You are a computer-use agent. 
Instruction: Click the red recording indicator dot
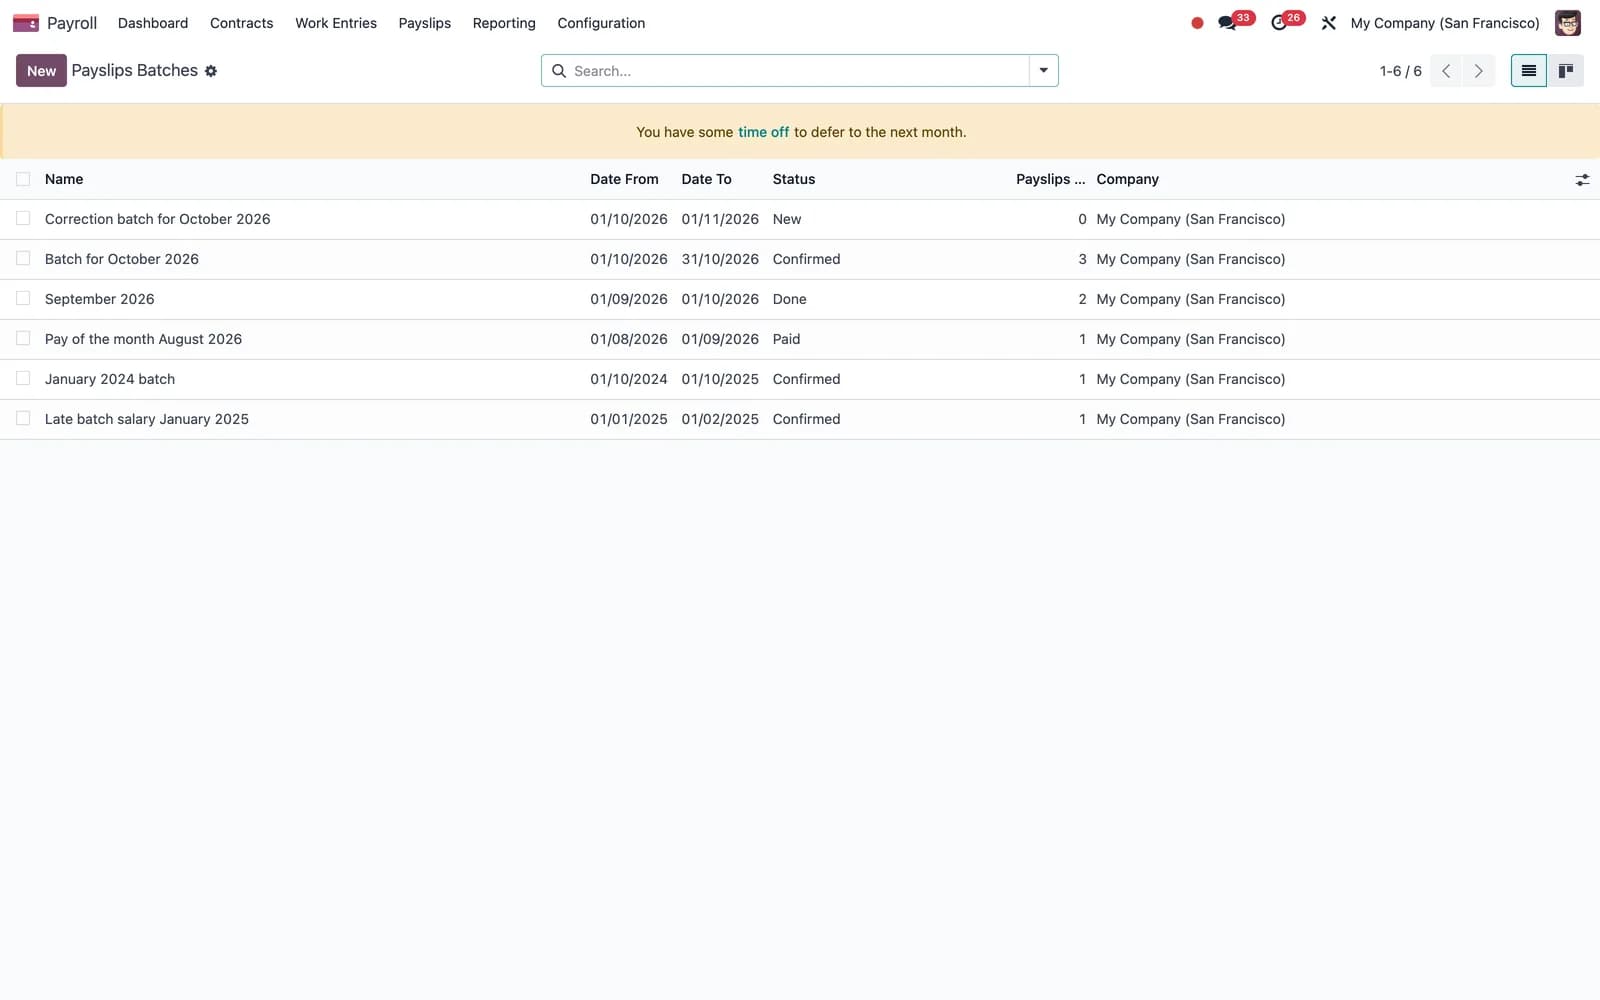tap(1197, 23)
